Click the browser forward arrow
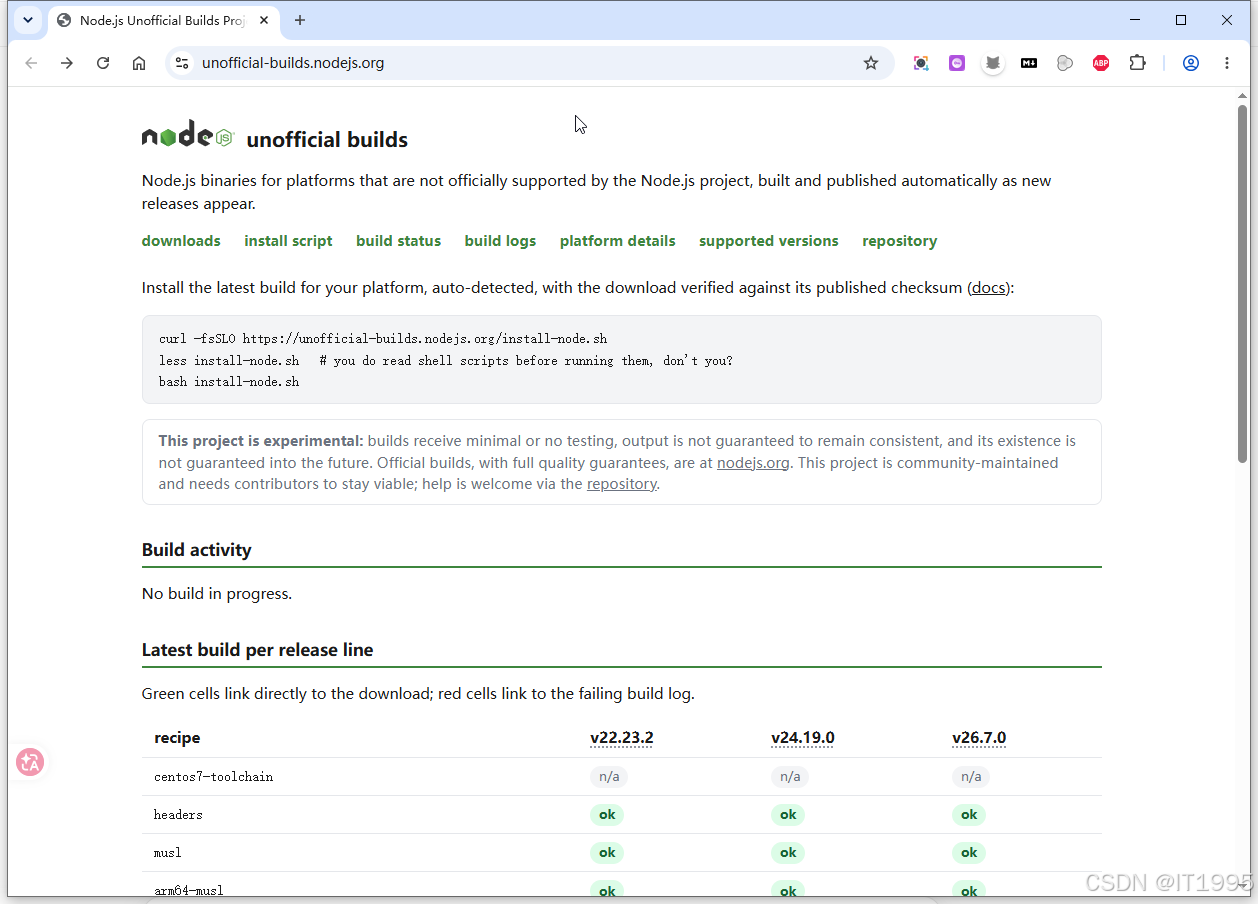 [67, 63]
